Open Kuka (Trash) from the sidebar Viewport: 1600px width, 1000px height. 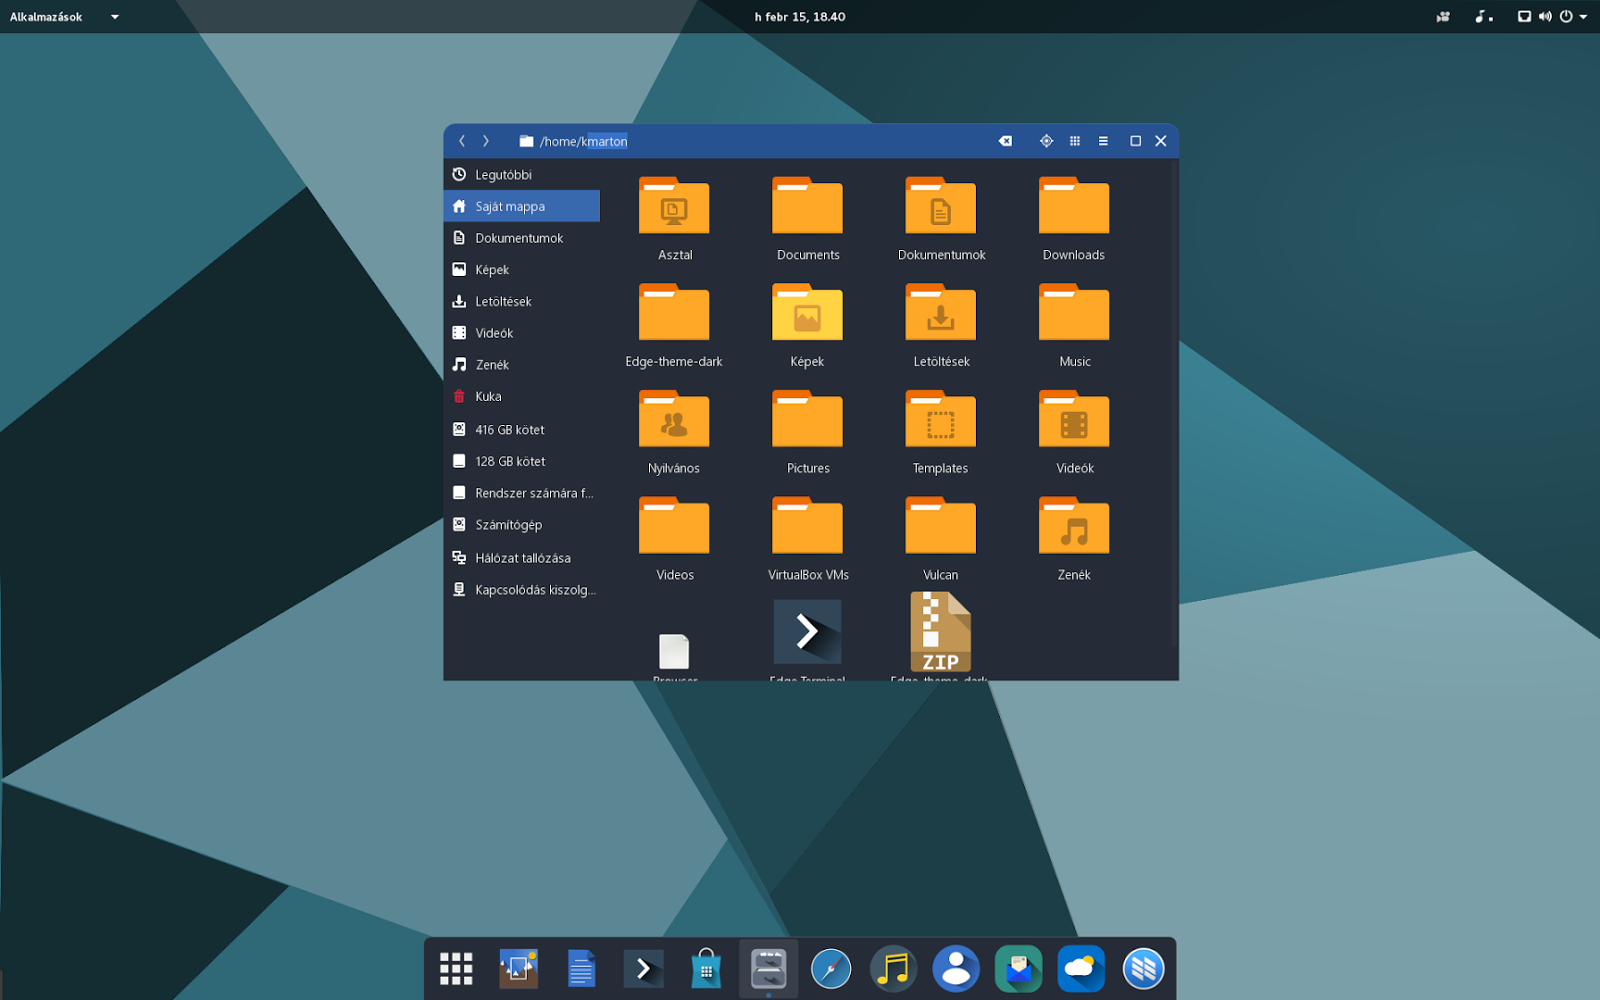[490, 396]
